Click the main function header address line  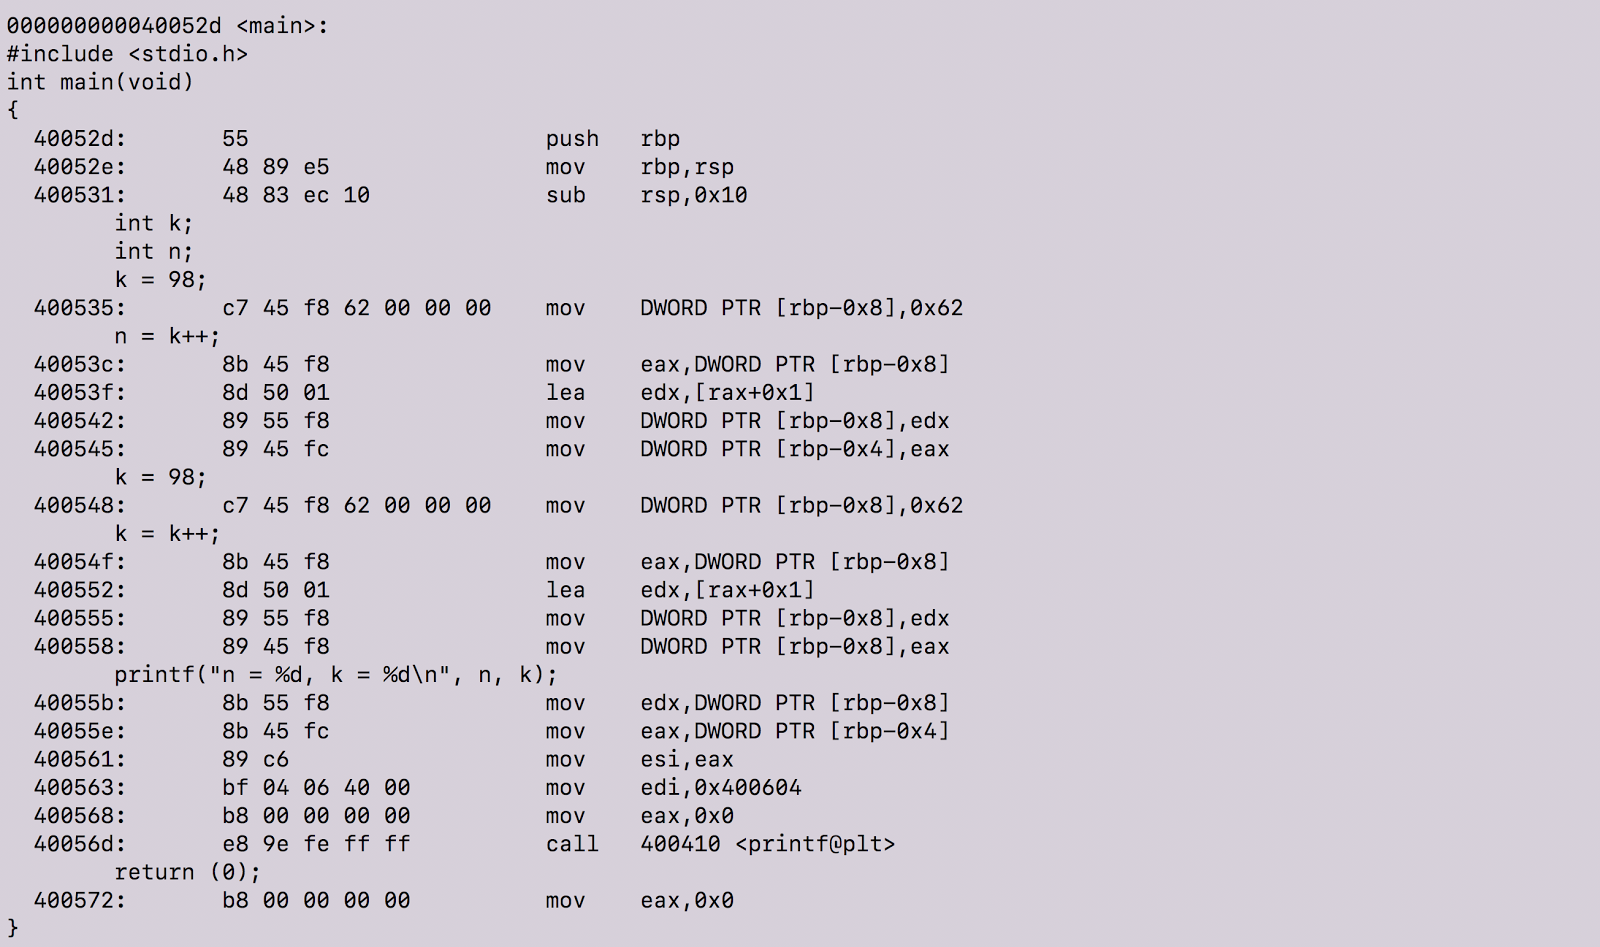coord(167,26)
